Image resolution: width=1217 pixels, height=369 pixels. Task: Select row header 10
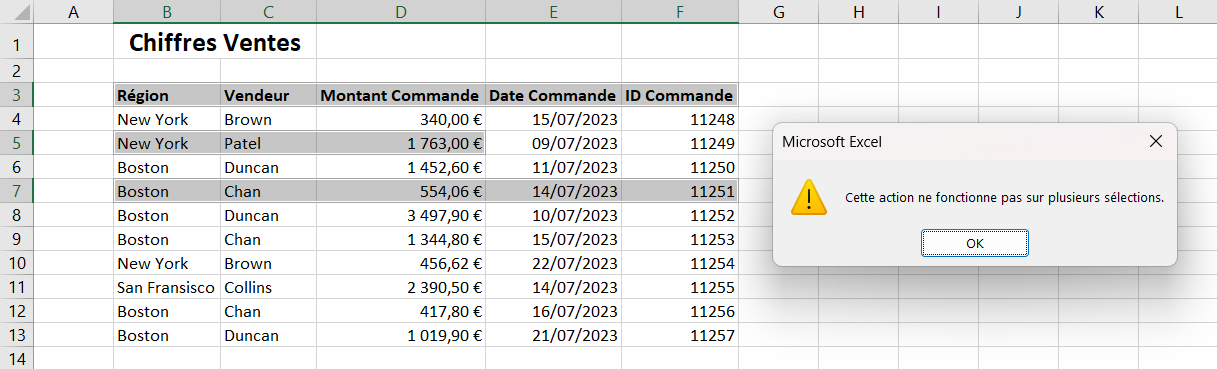point(17,263)
